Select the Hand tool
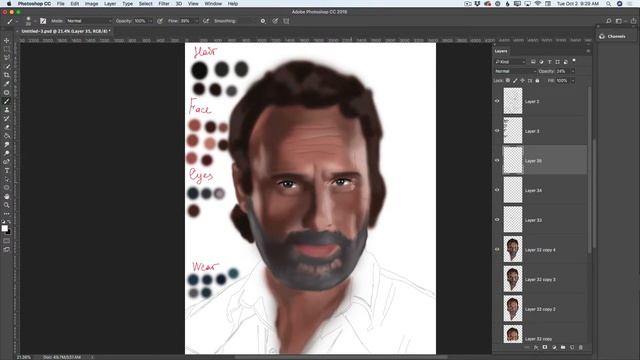This screenshot has width=640, height=360. tap(7, 196)
